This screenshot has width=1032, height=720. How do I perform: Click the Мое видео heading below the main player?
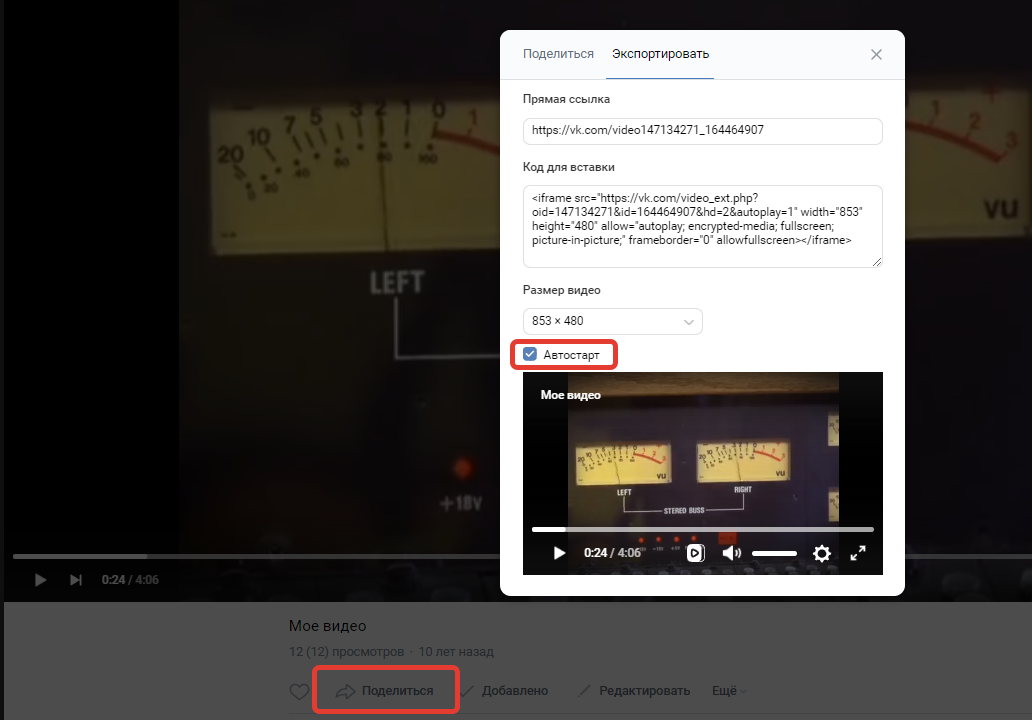[327, 626]
